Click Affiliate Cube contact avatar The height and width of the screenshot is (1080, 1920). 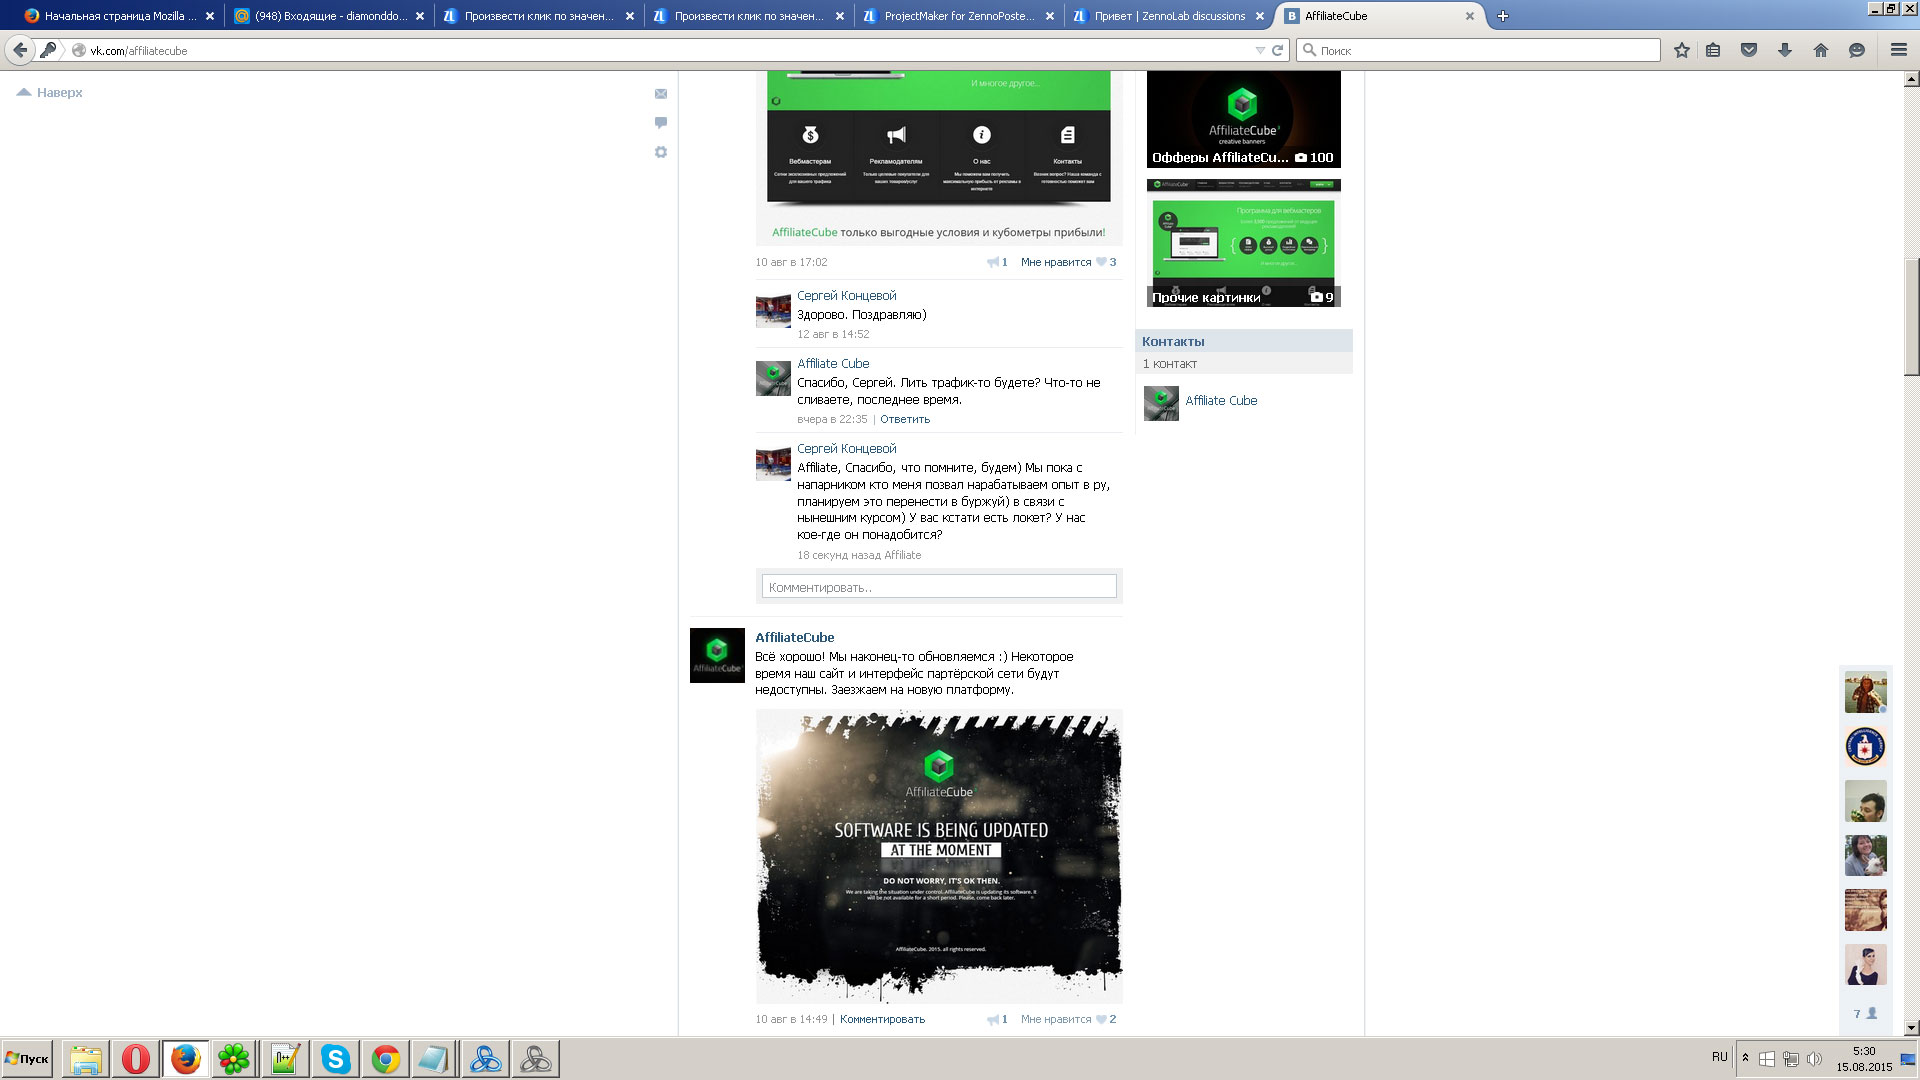point(1161,403)
